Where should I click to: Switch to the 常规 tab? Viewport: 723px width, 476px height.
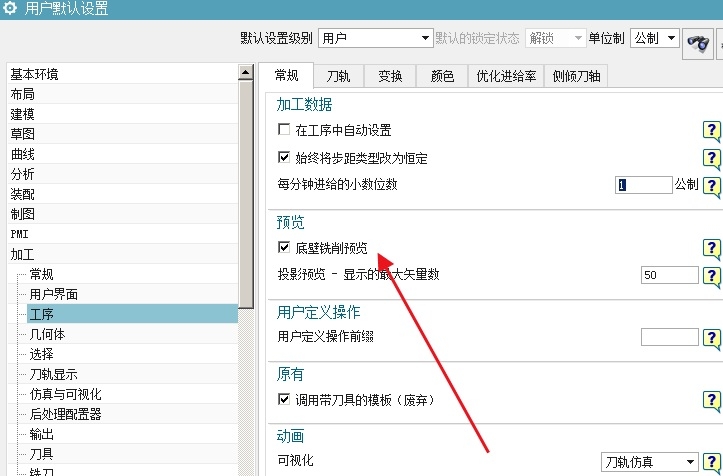coord(286,75)
